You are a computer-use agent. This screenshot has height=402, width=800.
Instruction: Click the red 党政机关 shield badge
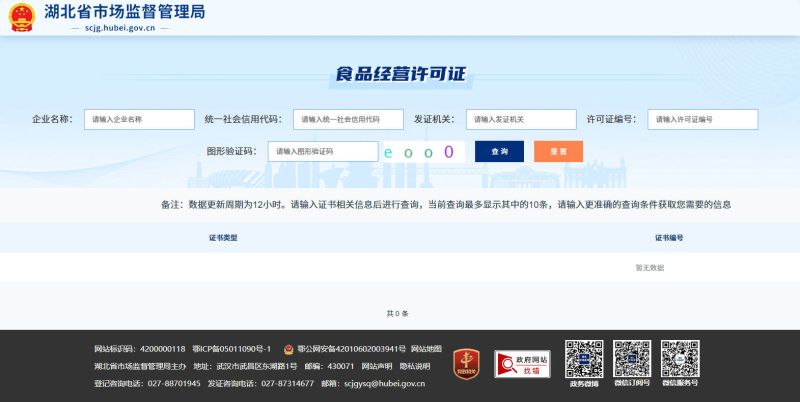[x=466, y=364]
